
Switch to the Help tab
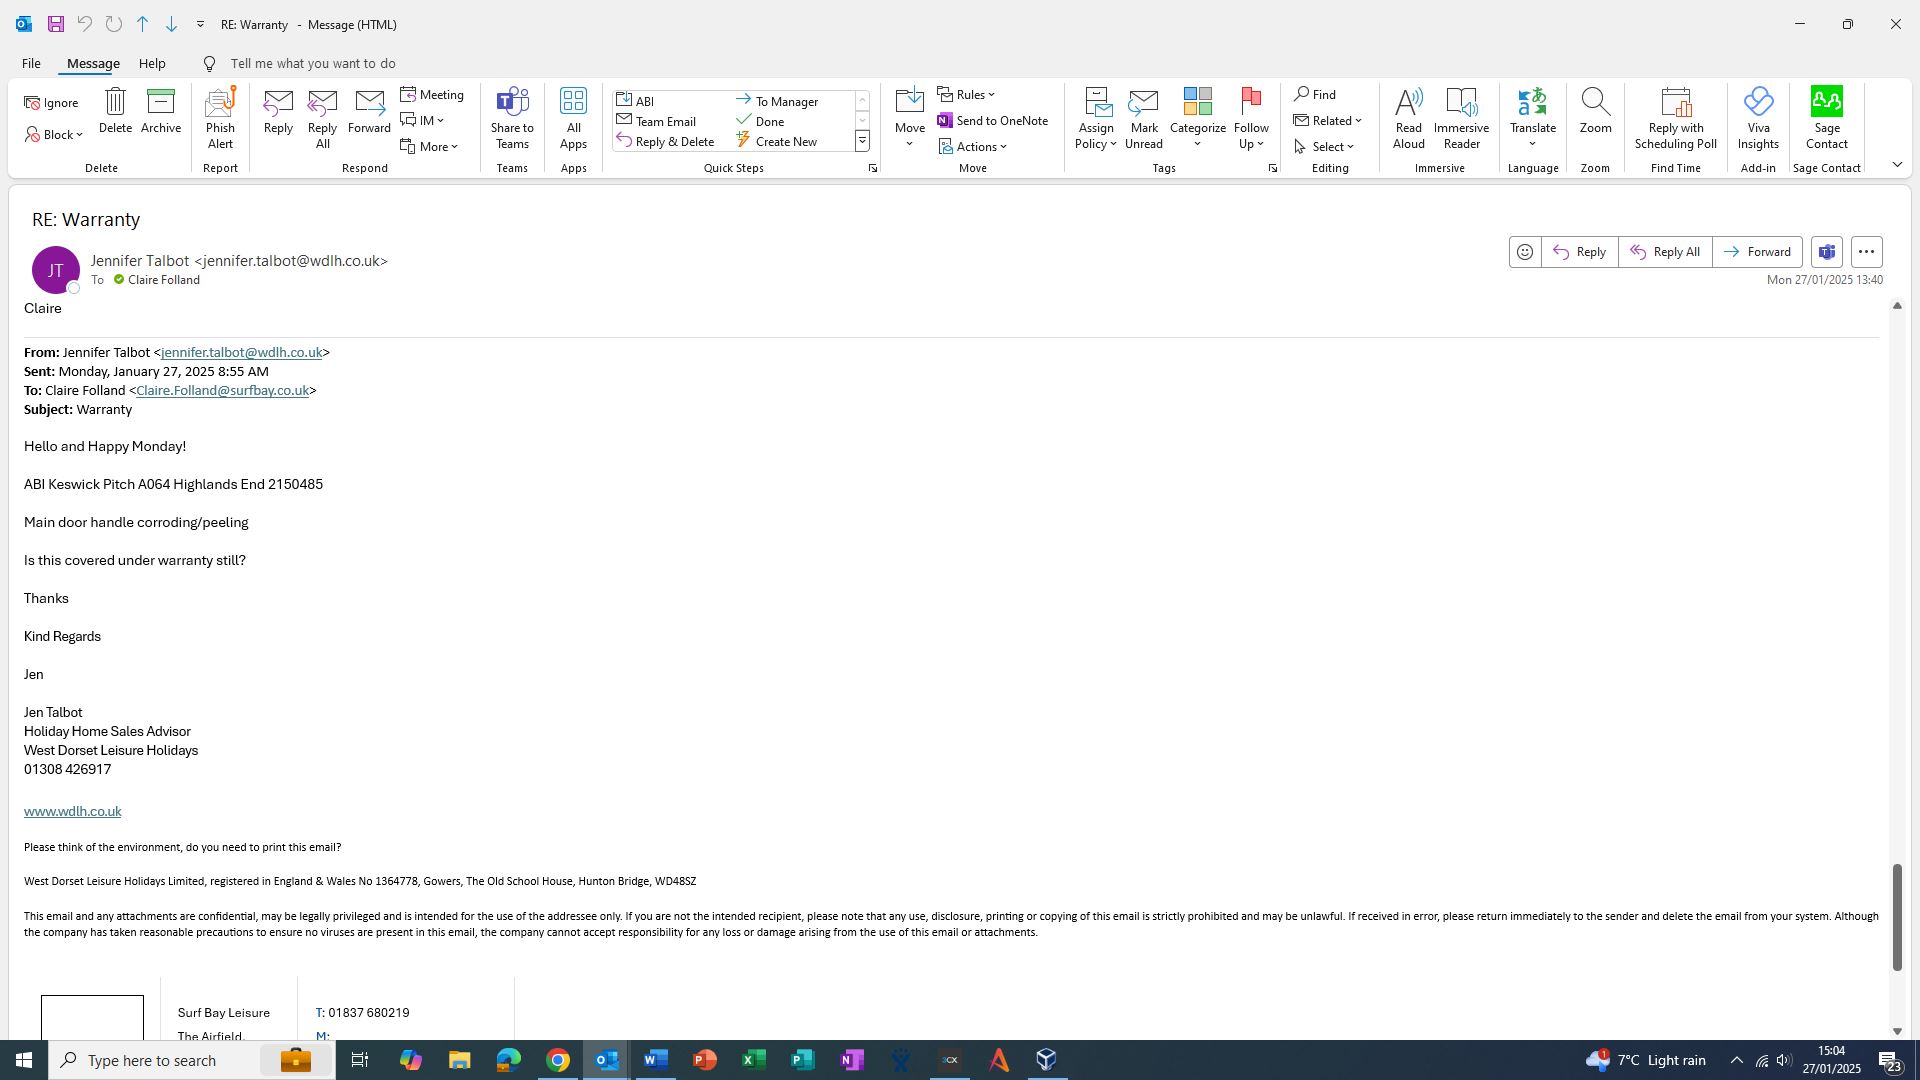tap(152, 64)
